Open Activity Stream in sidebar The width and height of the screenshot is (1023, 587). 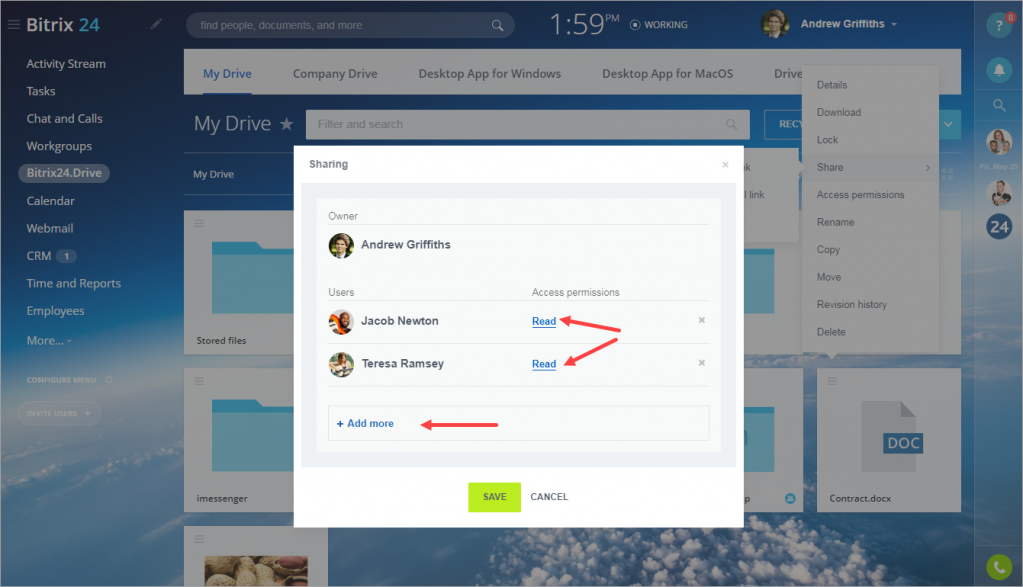point(66,64)
